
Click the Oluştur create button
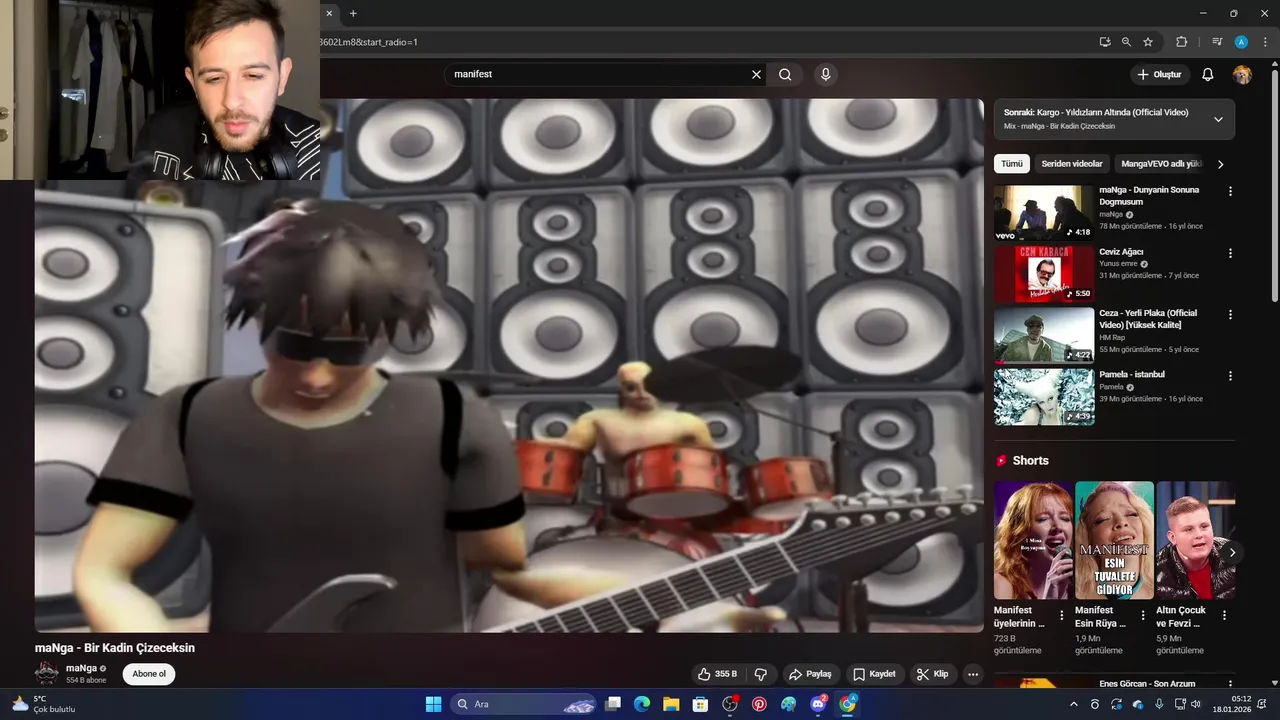[x=1160, y=74]
